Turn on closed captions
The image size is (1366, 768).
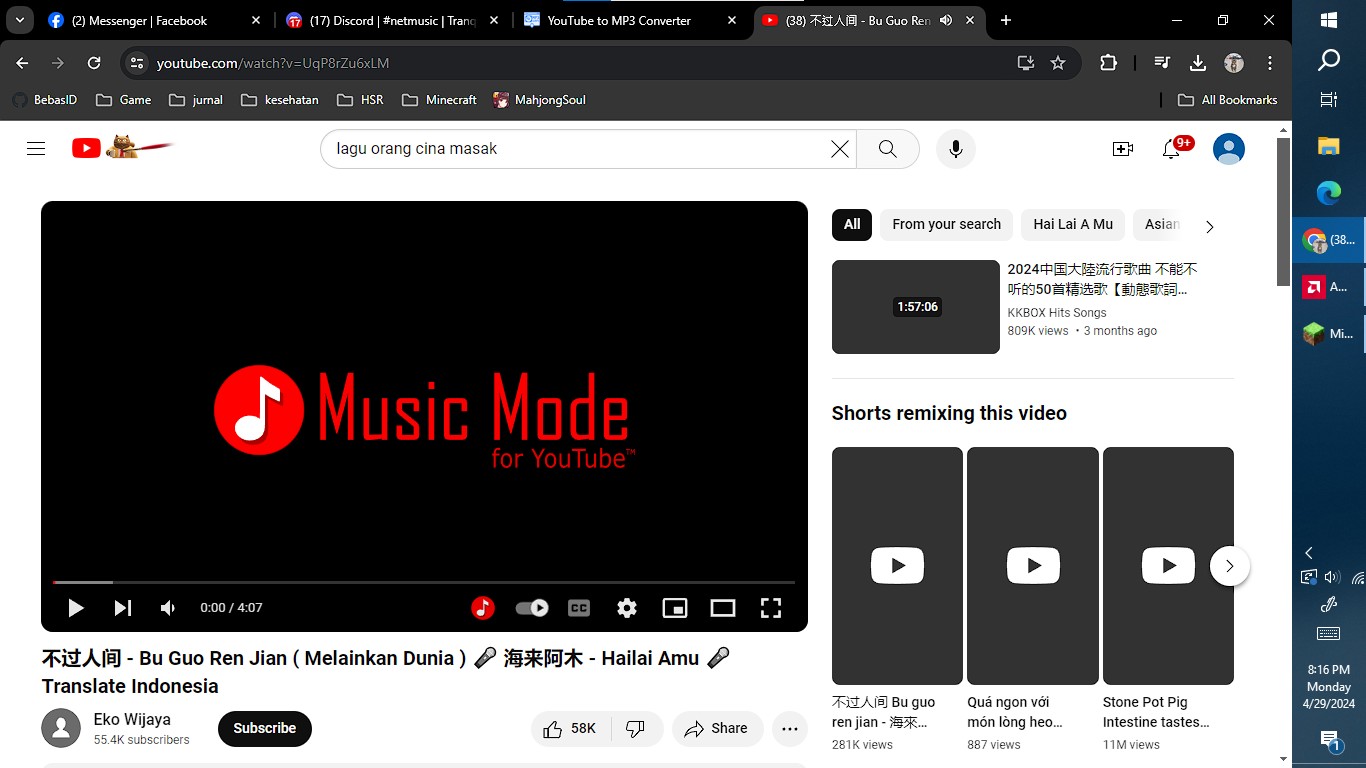tap(578, 608)
